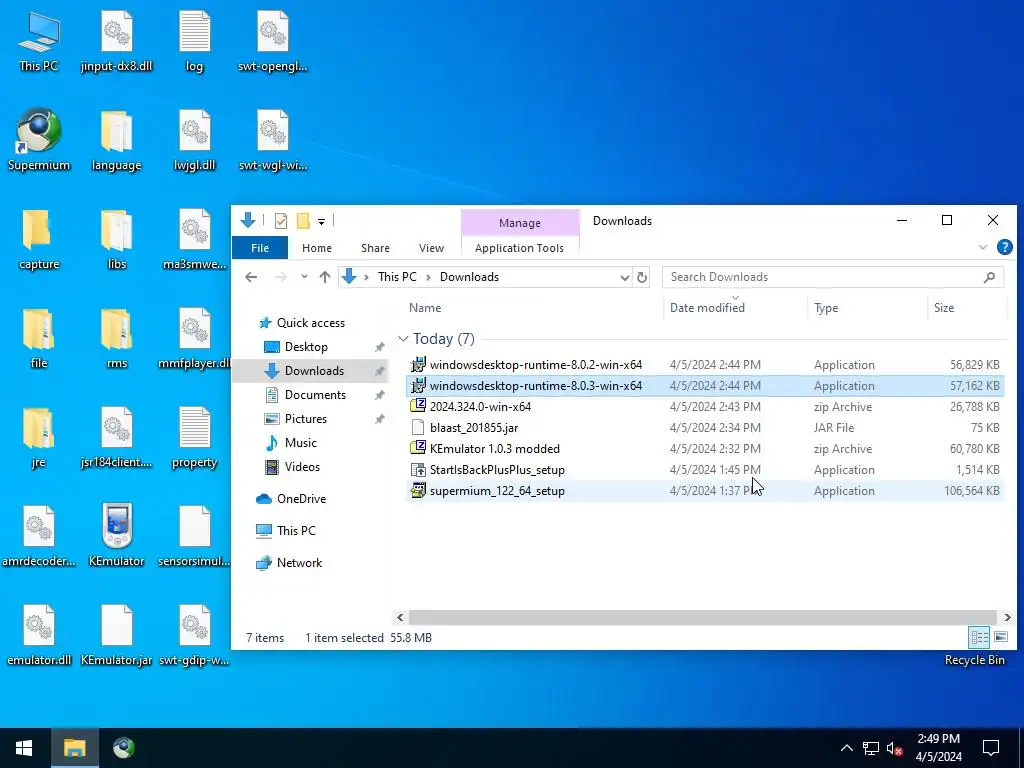Select KEmulator 1.0.3 modded archive
Screen dimensions: 1024x768
(x=705, y=449)
